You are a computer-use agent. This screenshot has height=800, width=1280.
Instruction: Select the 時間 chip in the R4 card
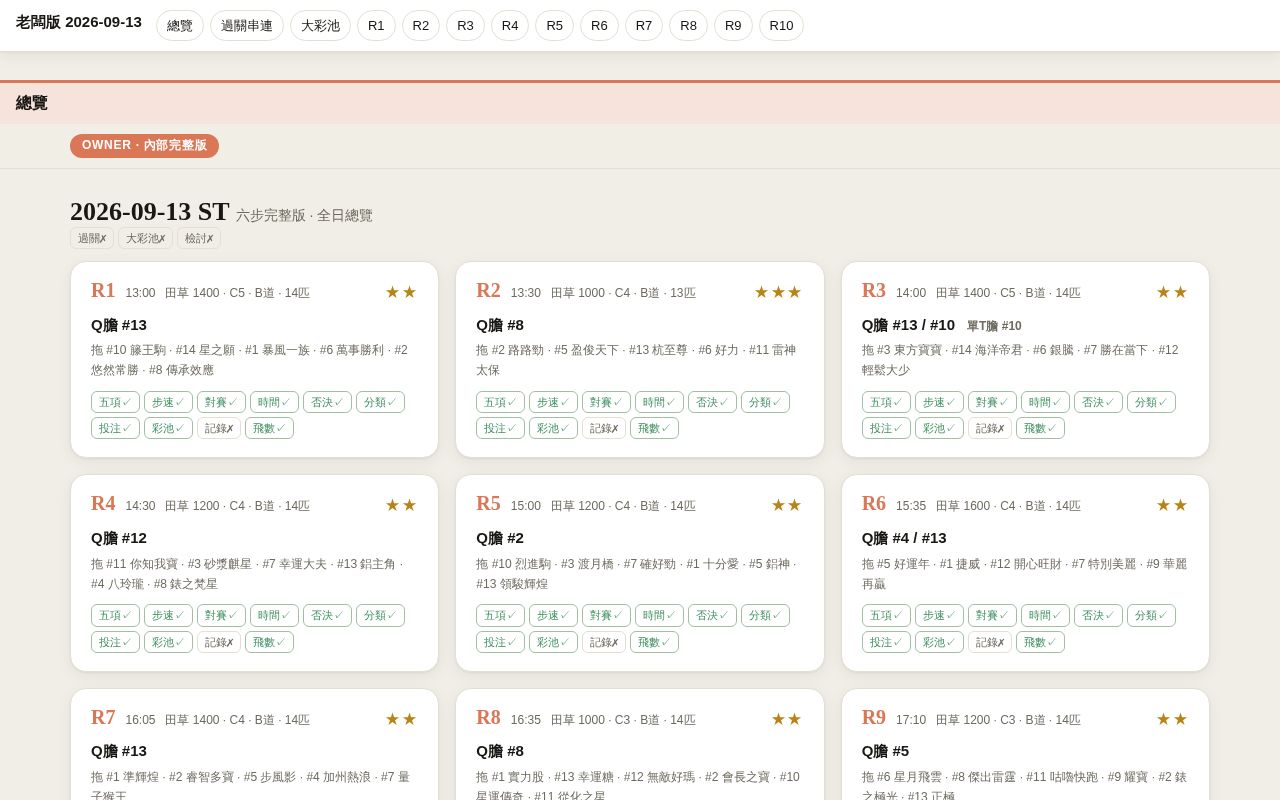(274, 615)
